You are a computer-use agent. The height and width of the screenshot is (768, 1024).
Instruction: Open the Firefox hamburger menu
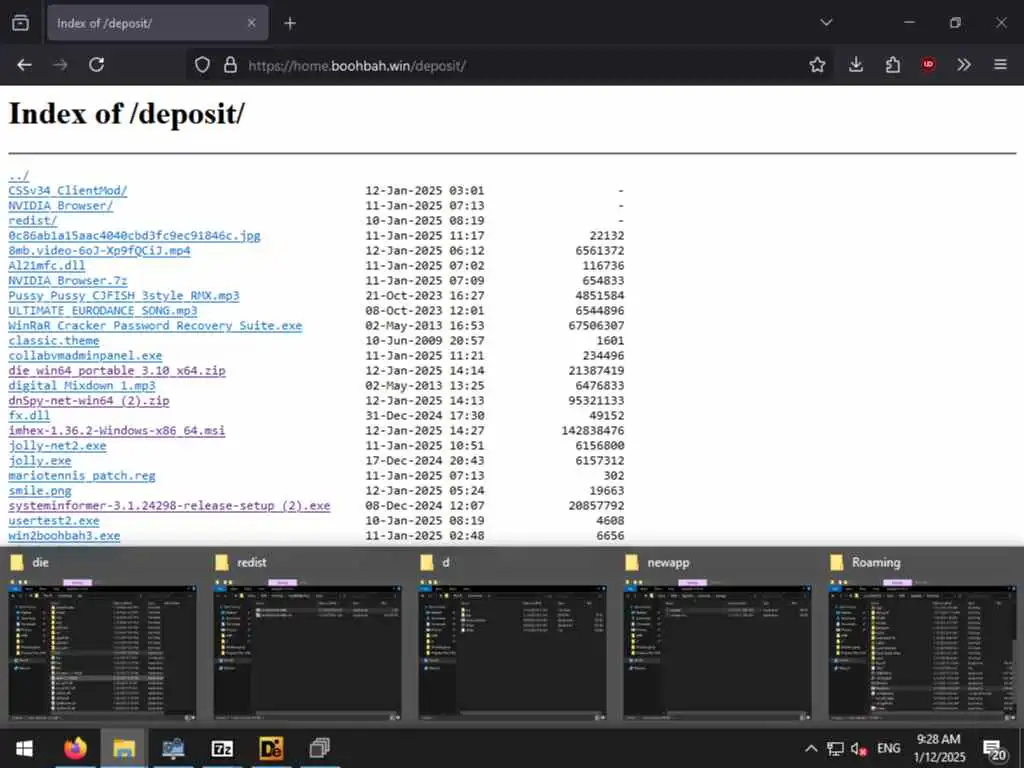[x=1000, y=65]
